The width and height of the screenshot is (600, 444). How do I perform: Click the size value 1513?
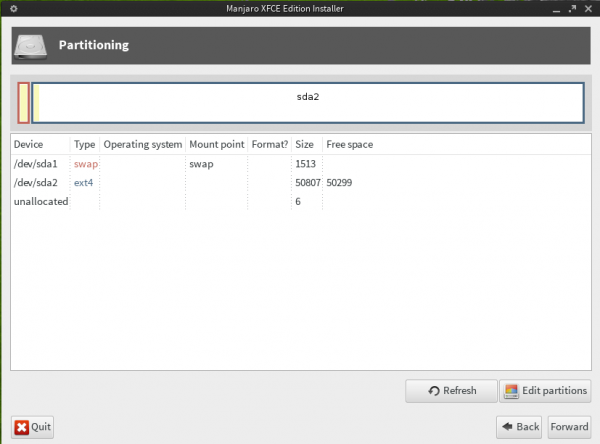pyautogui.click(x=305, y=164)
